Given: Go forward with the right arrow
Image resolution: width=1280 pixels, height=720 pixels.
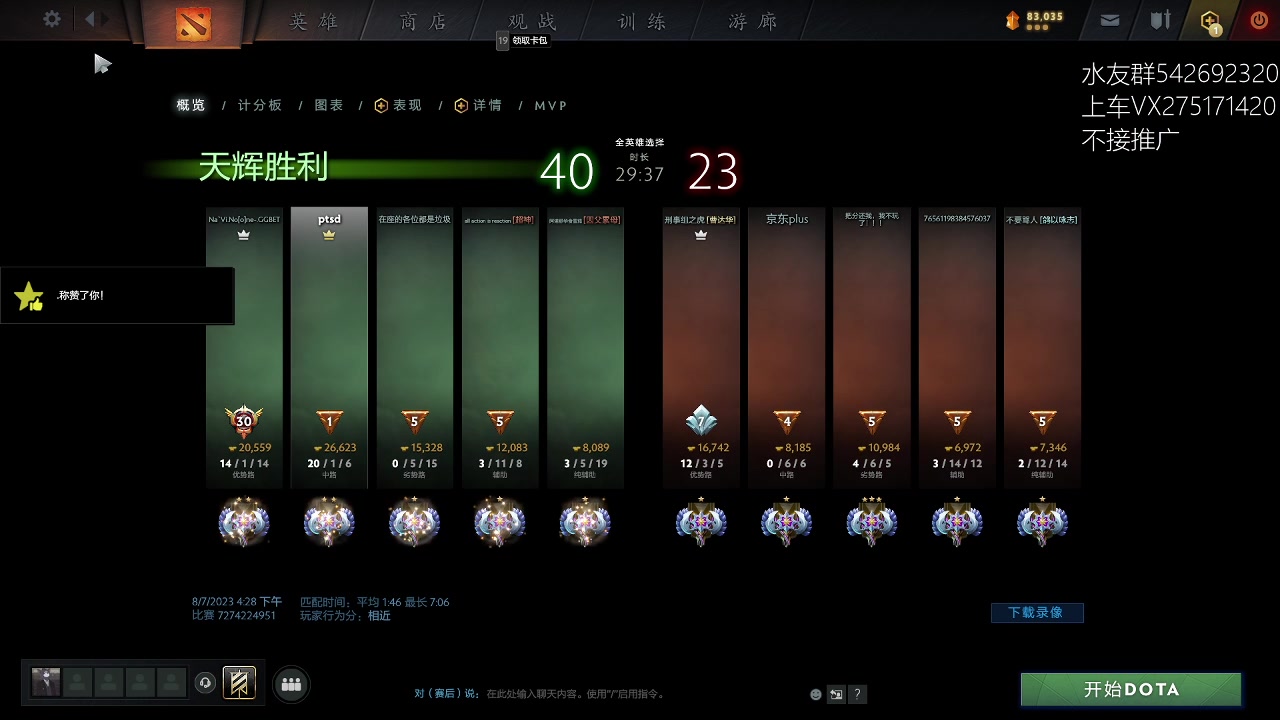Looking at the screenshot, I should 106,19.
